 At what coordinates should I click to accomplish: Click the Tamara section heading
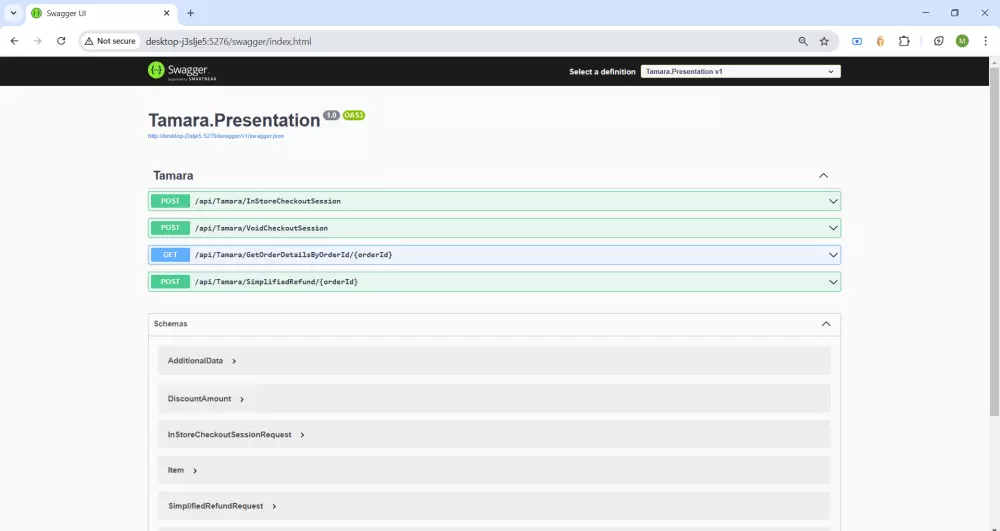(x=173, y=175)
